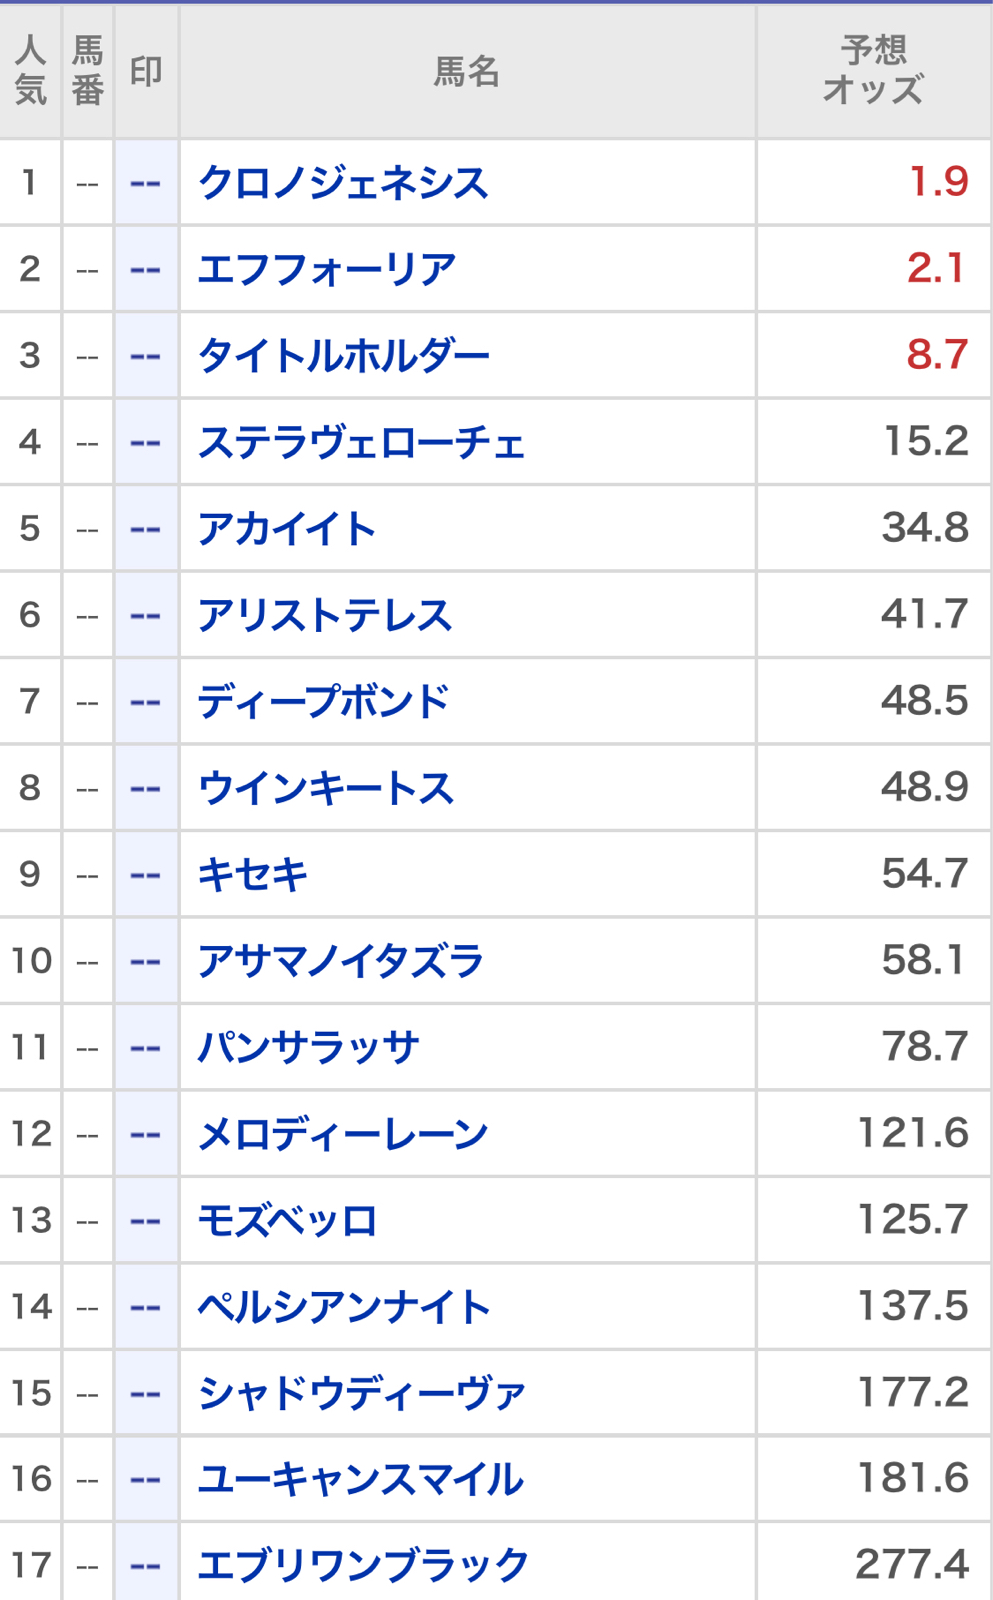Click the アリストテレス link

click(x=325, y=615)
